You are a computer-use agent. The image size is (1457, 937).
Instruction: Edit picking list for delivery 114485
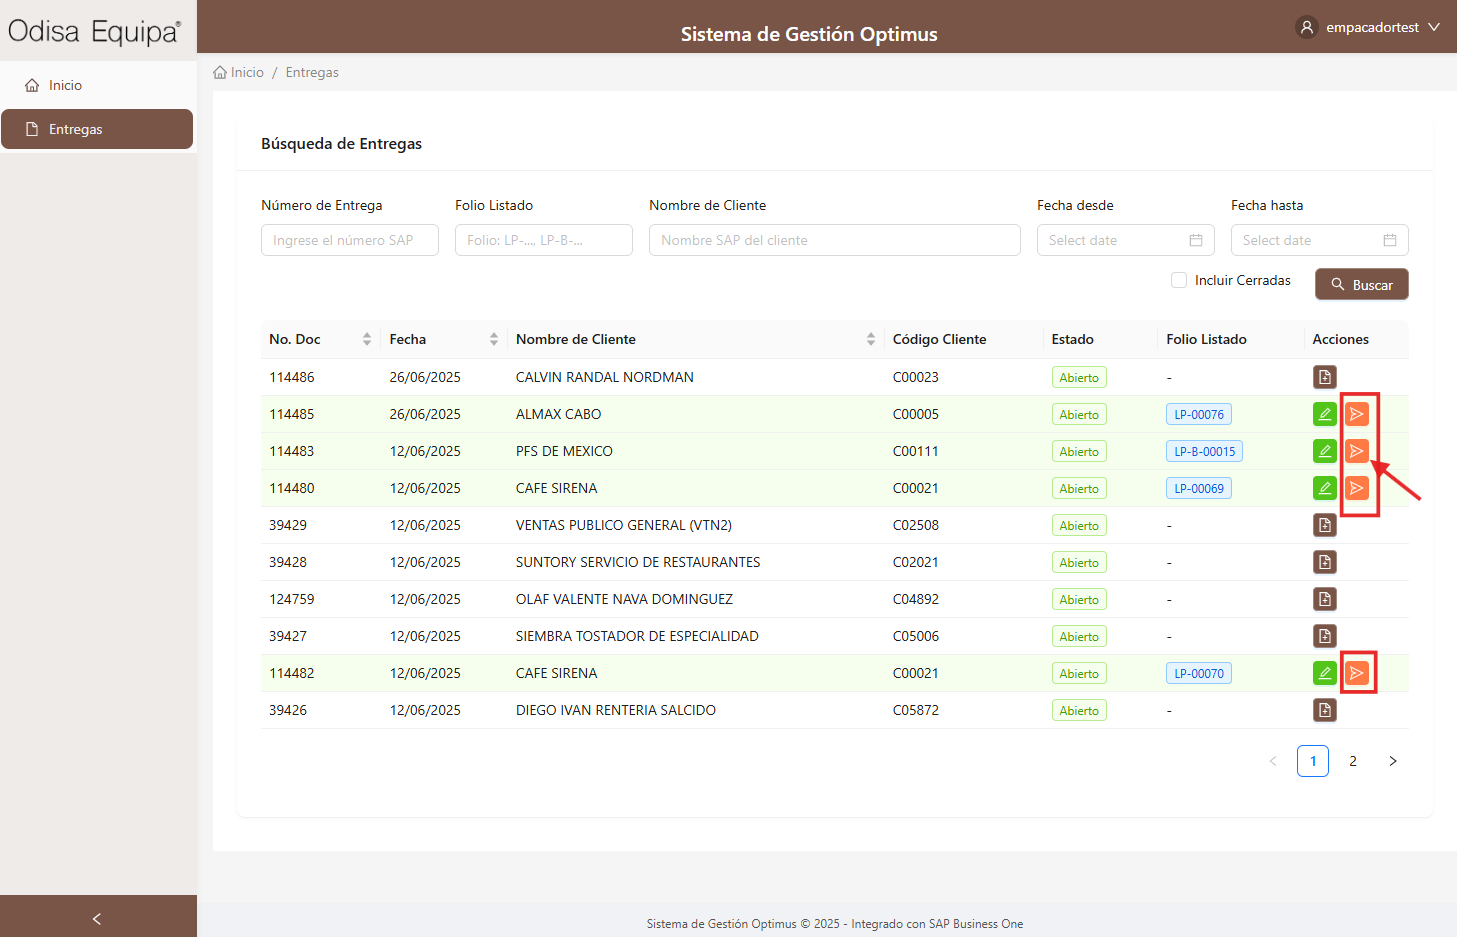coord(1324,414)
